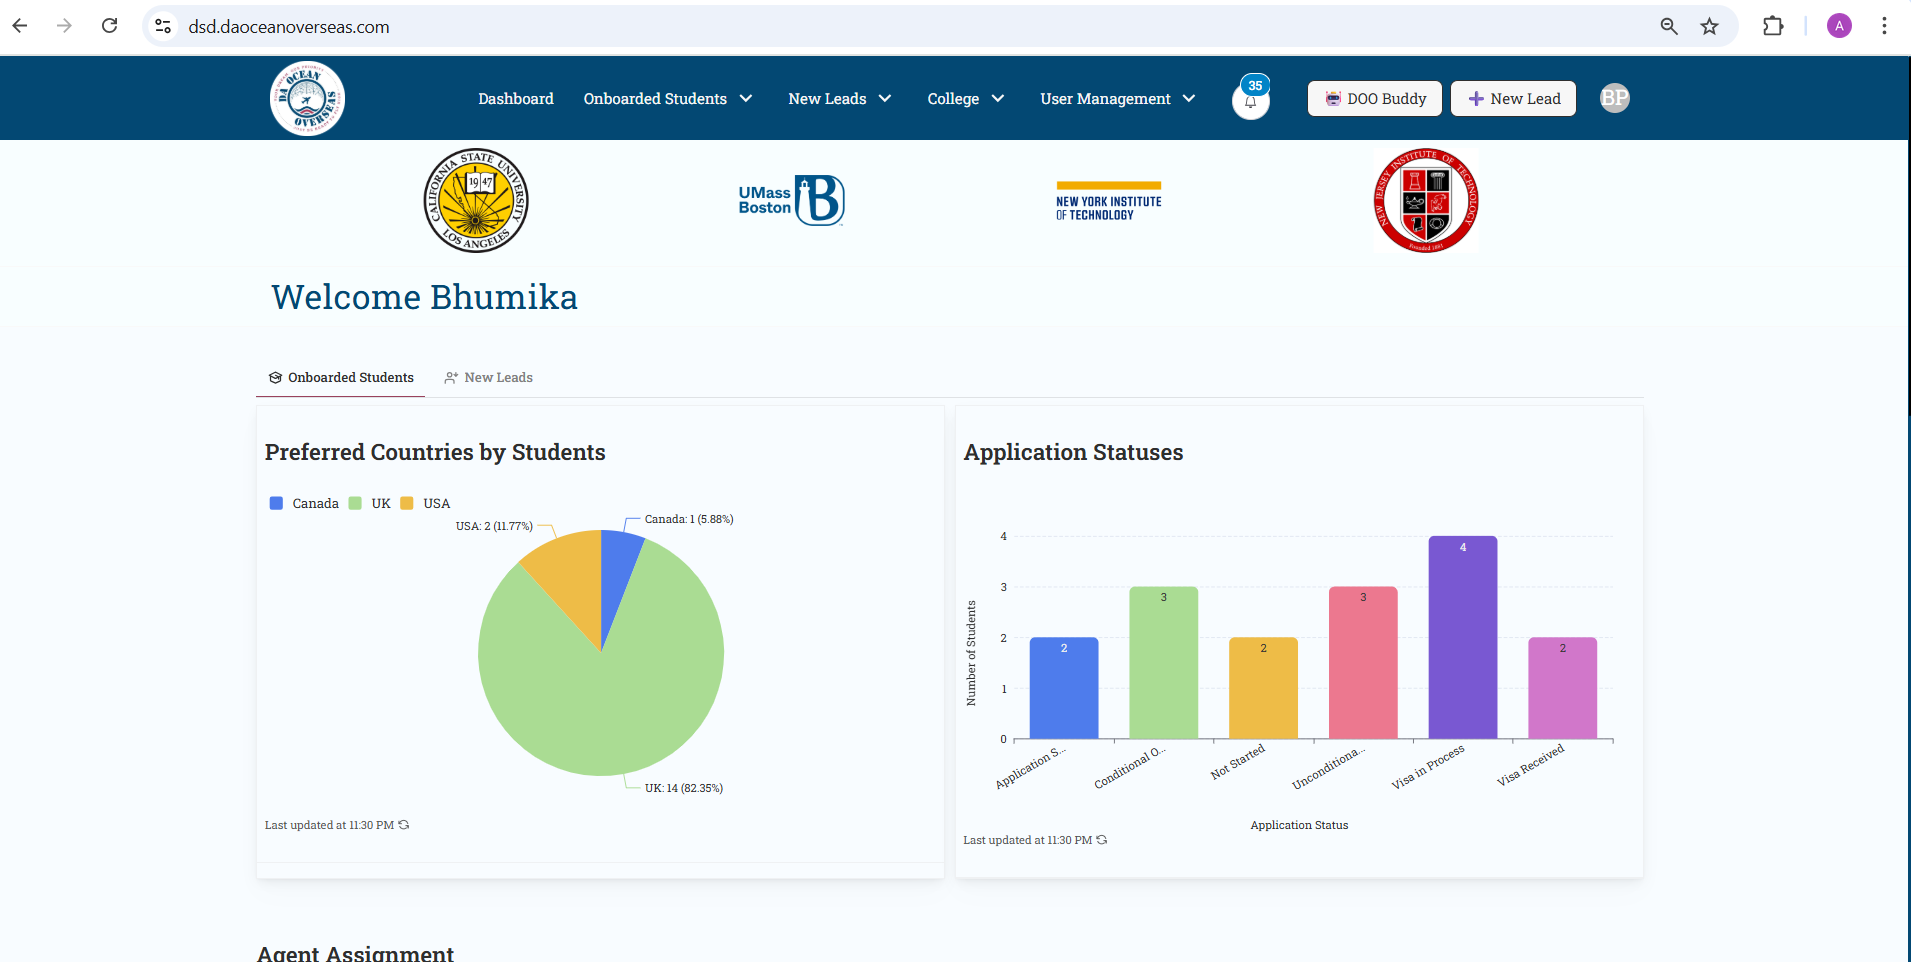Open the DOO Buddy assistant
1911x962 pixels.
[x=1375, y=98]
